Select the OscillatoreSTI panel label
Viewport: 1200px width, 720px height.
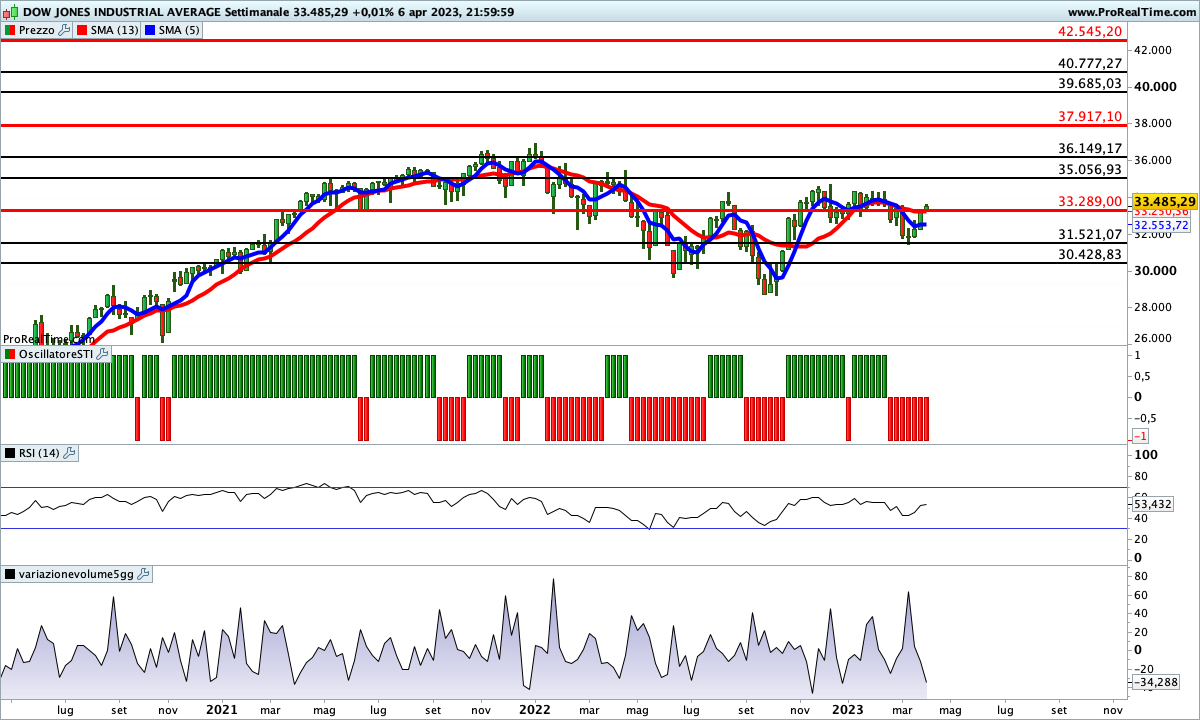click(56, 354)
